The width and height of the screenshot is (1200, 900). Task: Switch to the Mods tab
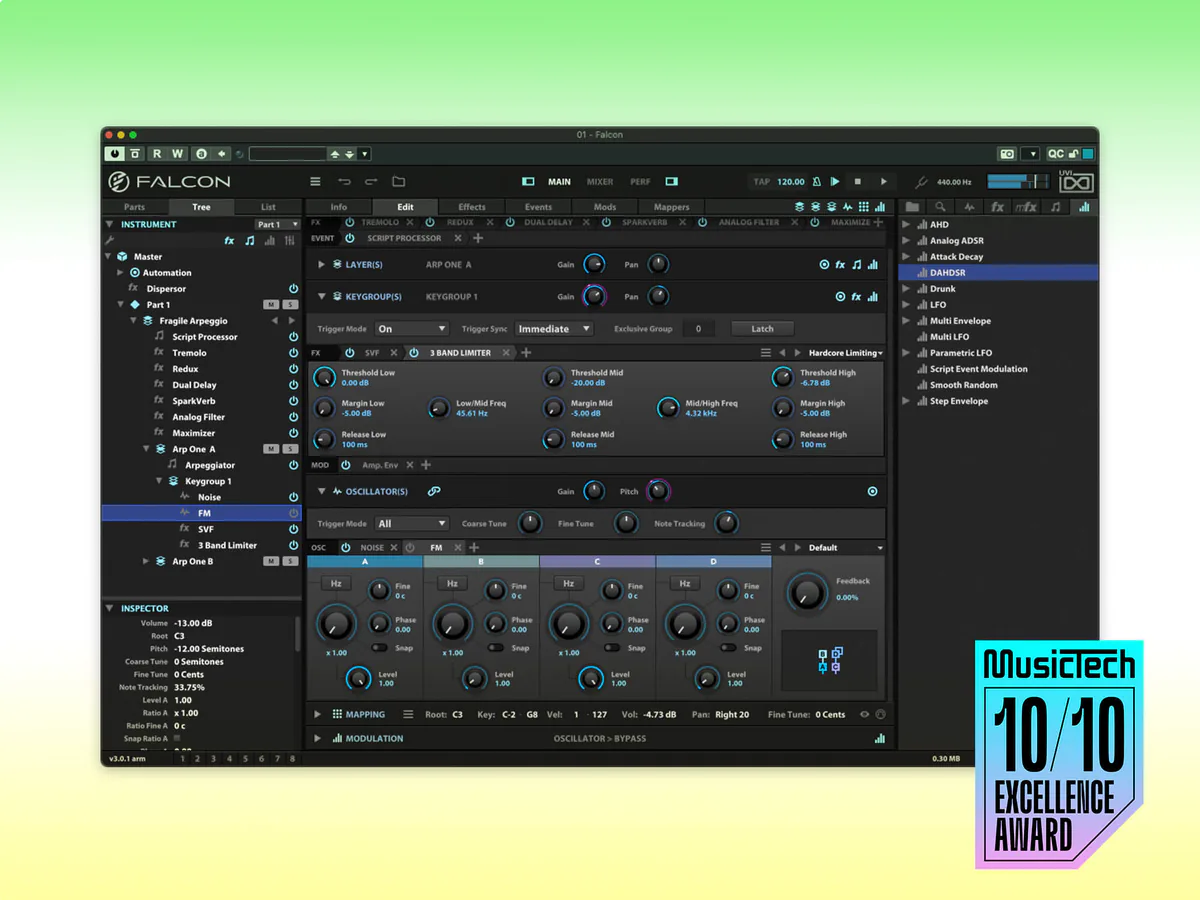pyautogui.click(x=605, y=207)
